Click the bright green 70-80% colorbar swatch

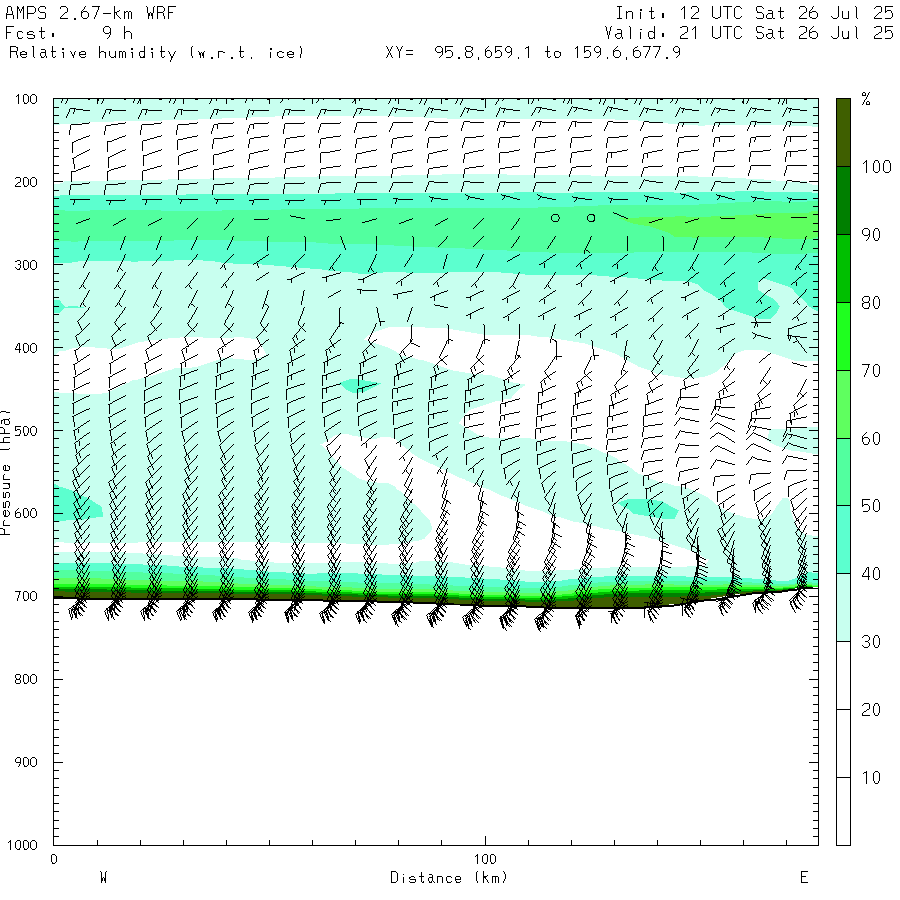(x=843, y=336)
